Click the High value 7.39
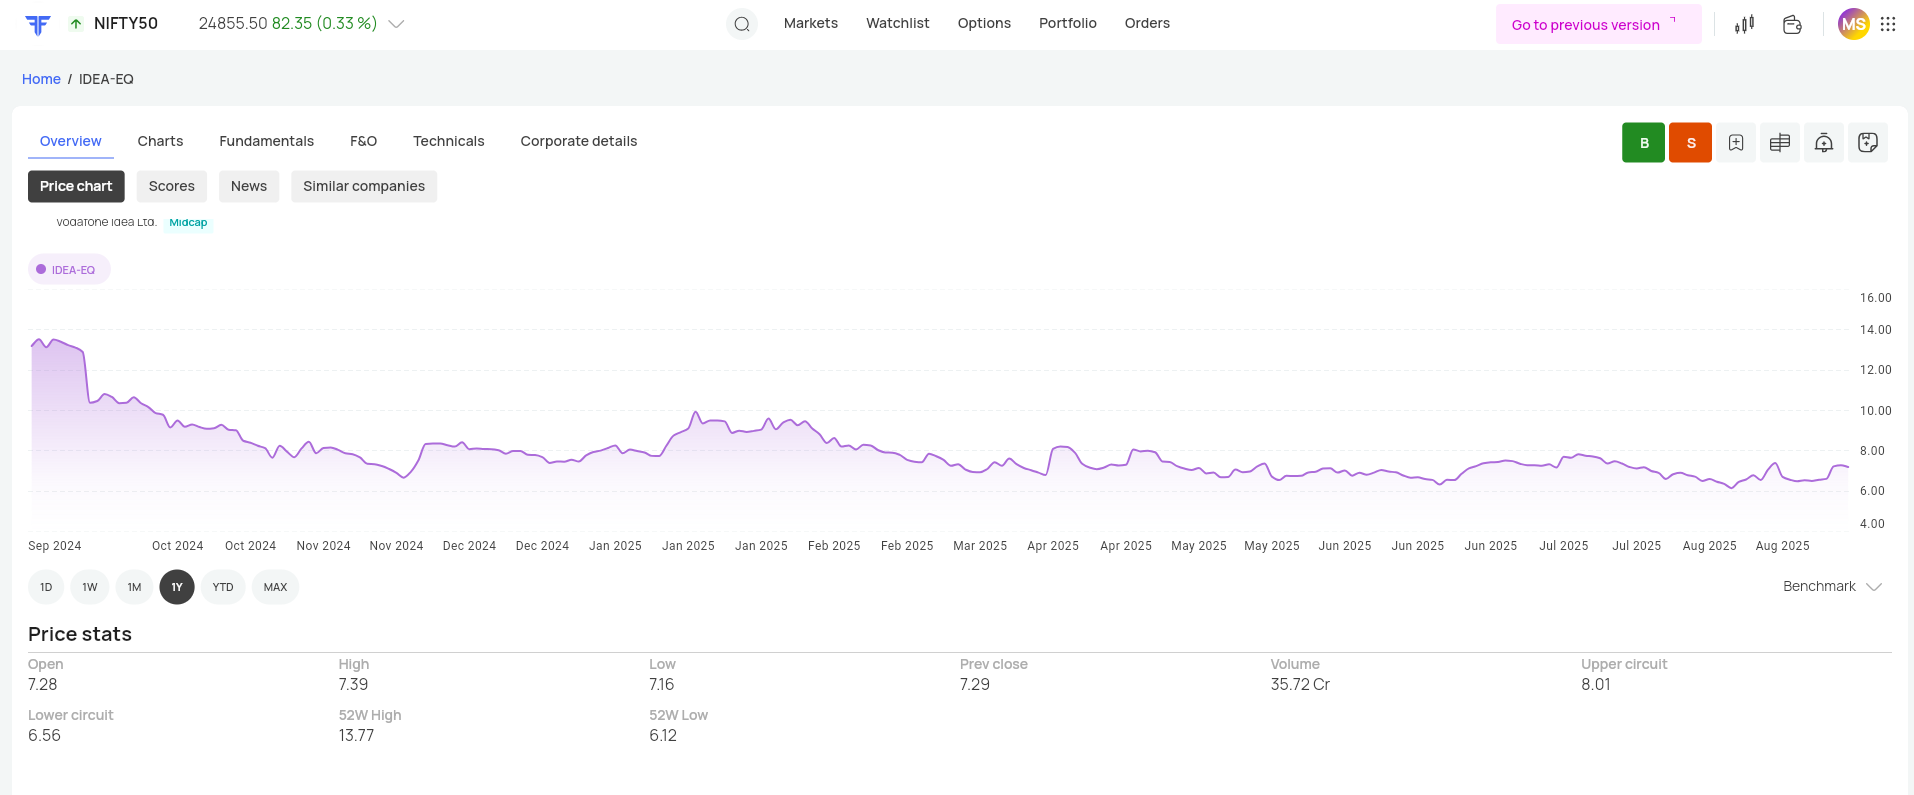This screenshot has height=795, width=1914. coord(353,684)
